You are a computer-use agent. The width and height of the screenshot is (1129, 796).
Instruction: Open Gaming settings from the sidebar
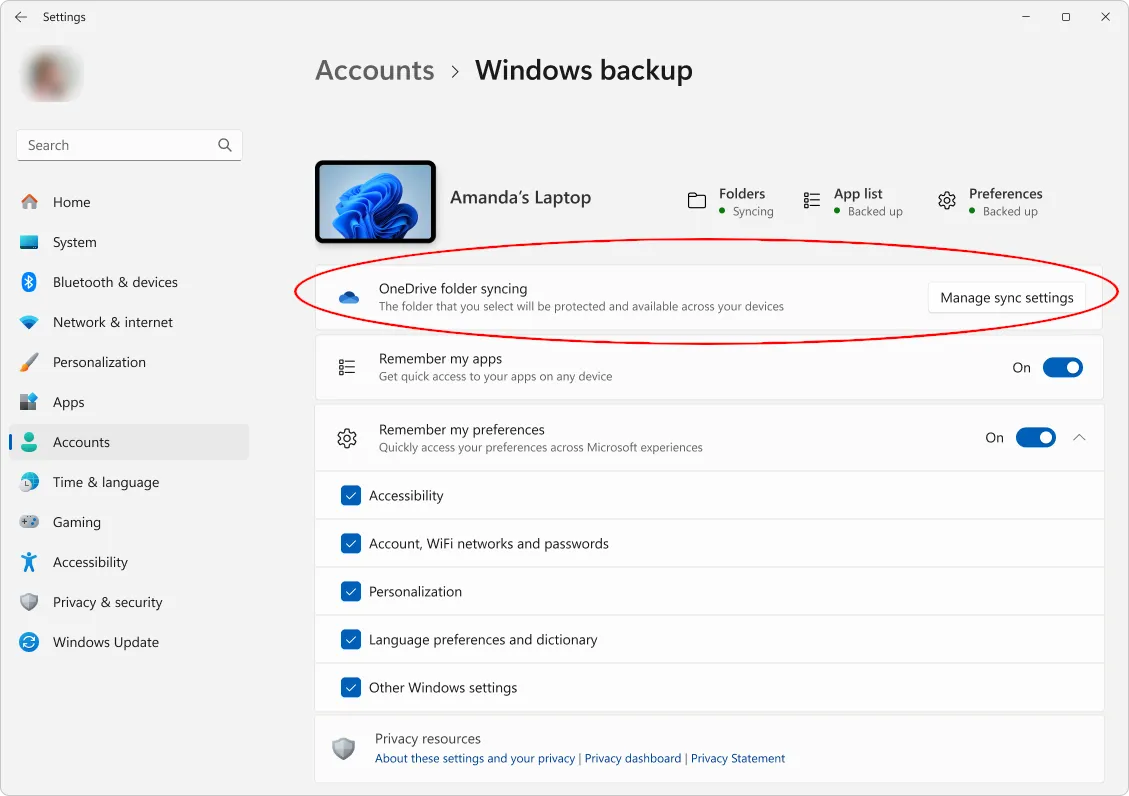75,522
